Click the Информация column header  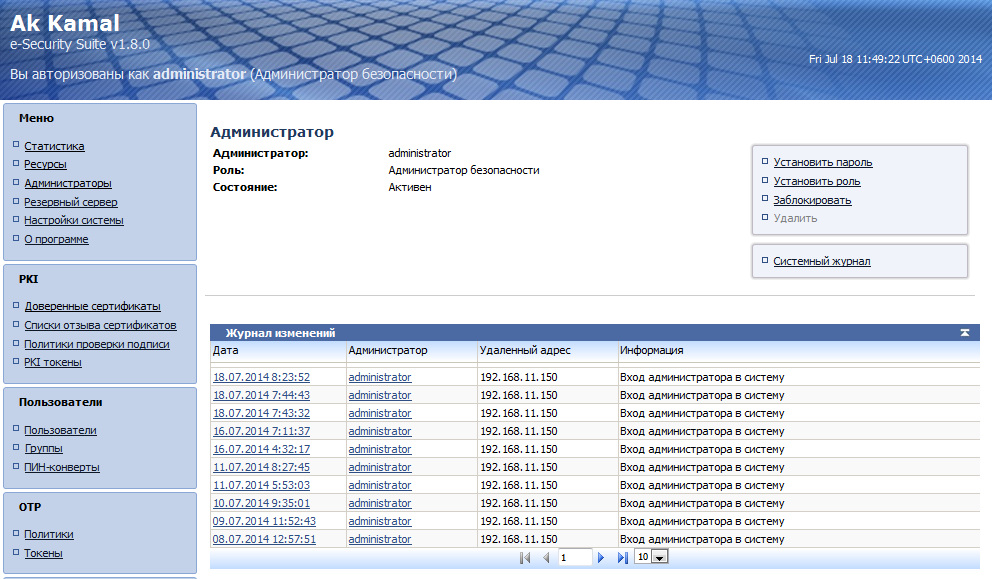click(x=652, y=351)
